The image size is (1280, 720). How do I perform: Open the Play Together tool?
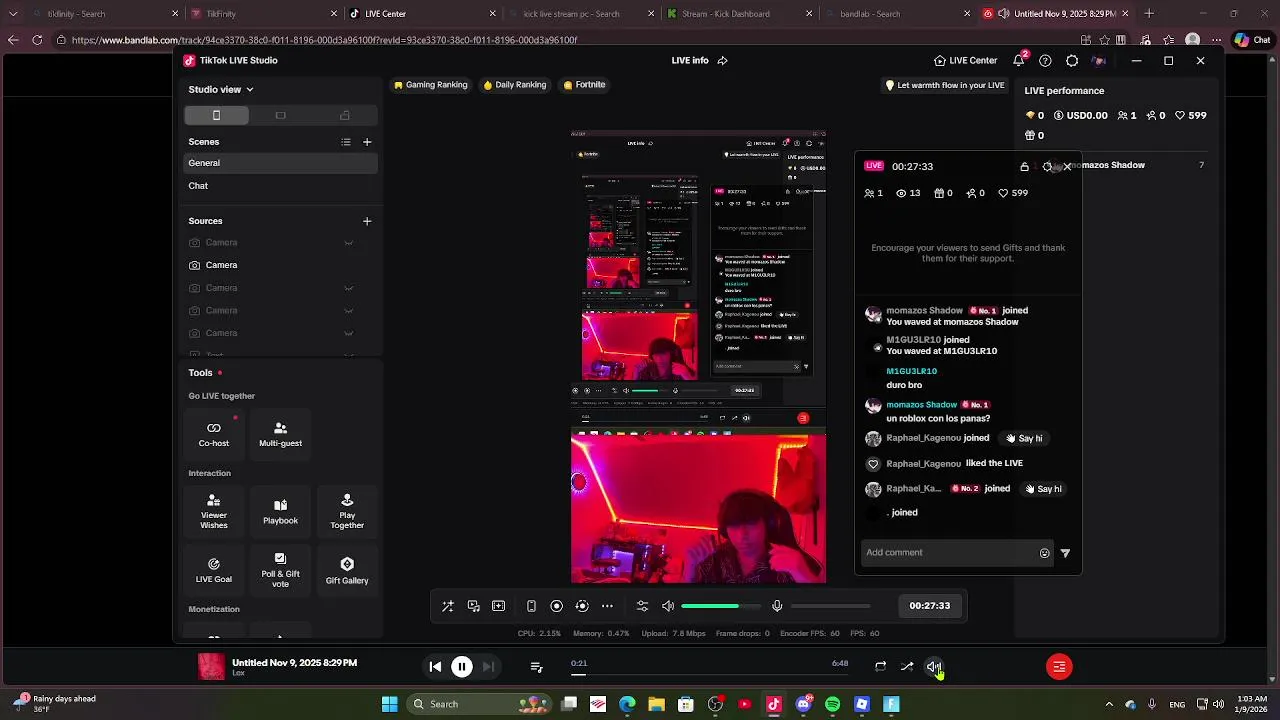tap(347, 511)
